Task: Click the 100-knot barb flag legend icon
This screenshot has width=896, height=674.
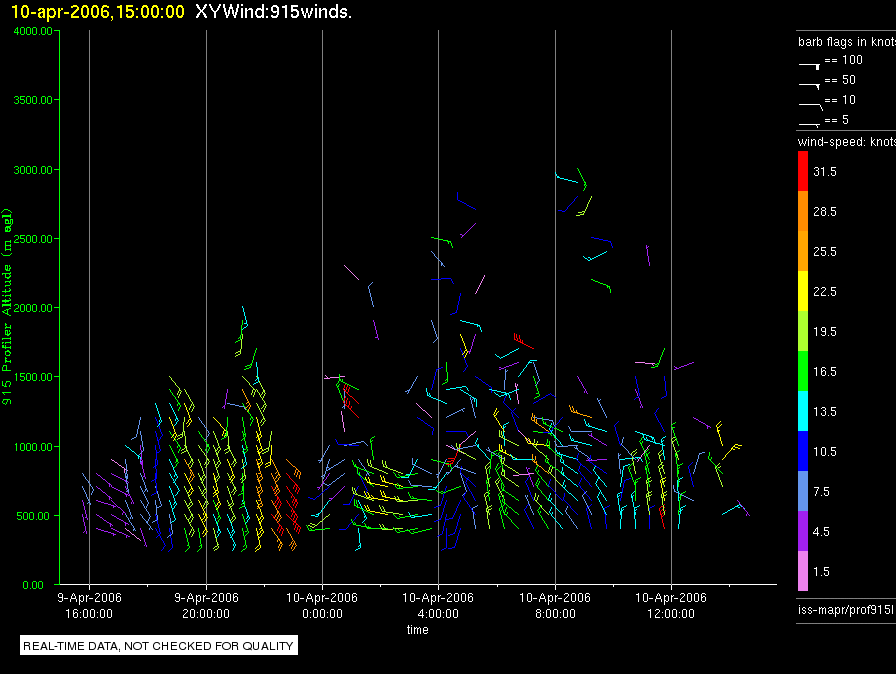Action: coord(809,66)
